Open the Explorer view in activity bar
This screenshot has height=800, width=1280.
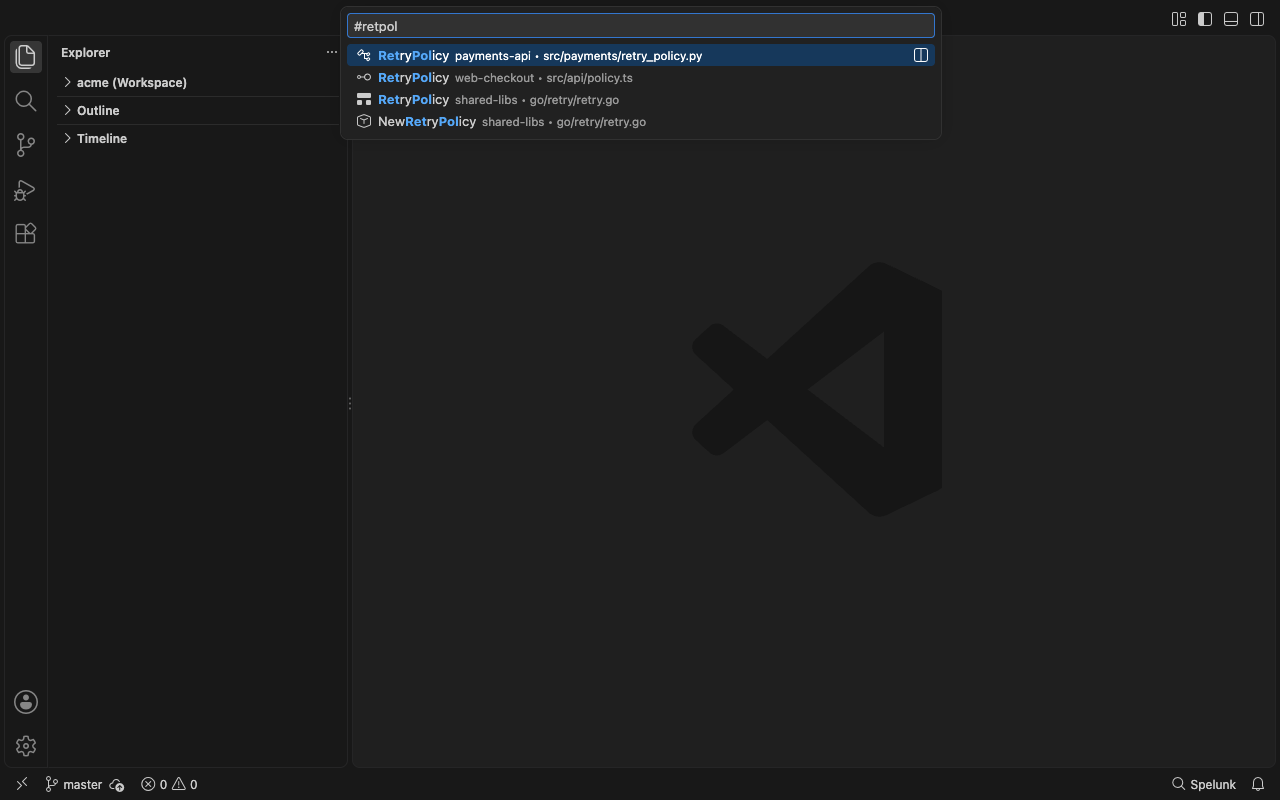(26, 57)
